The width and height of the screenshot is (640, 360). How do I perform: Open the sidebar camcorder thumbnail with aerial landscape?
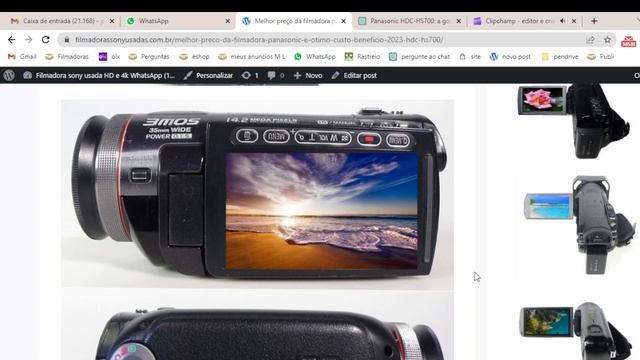pyautogui.click(x=576, y=331)
